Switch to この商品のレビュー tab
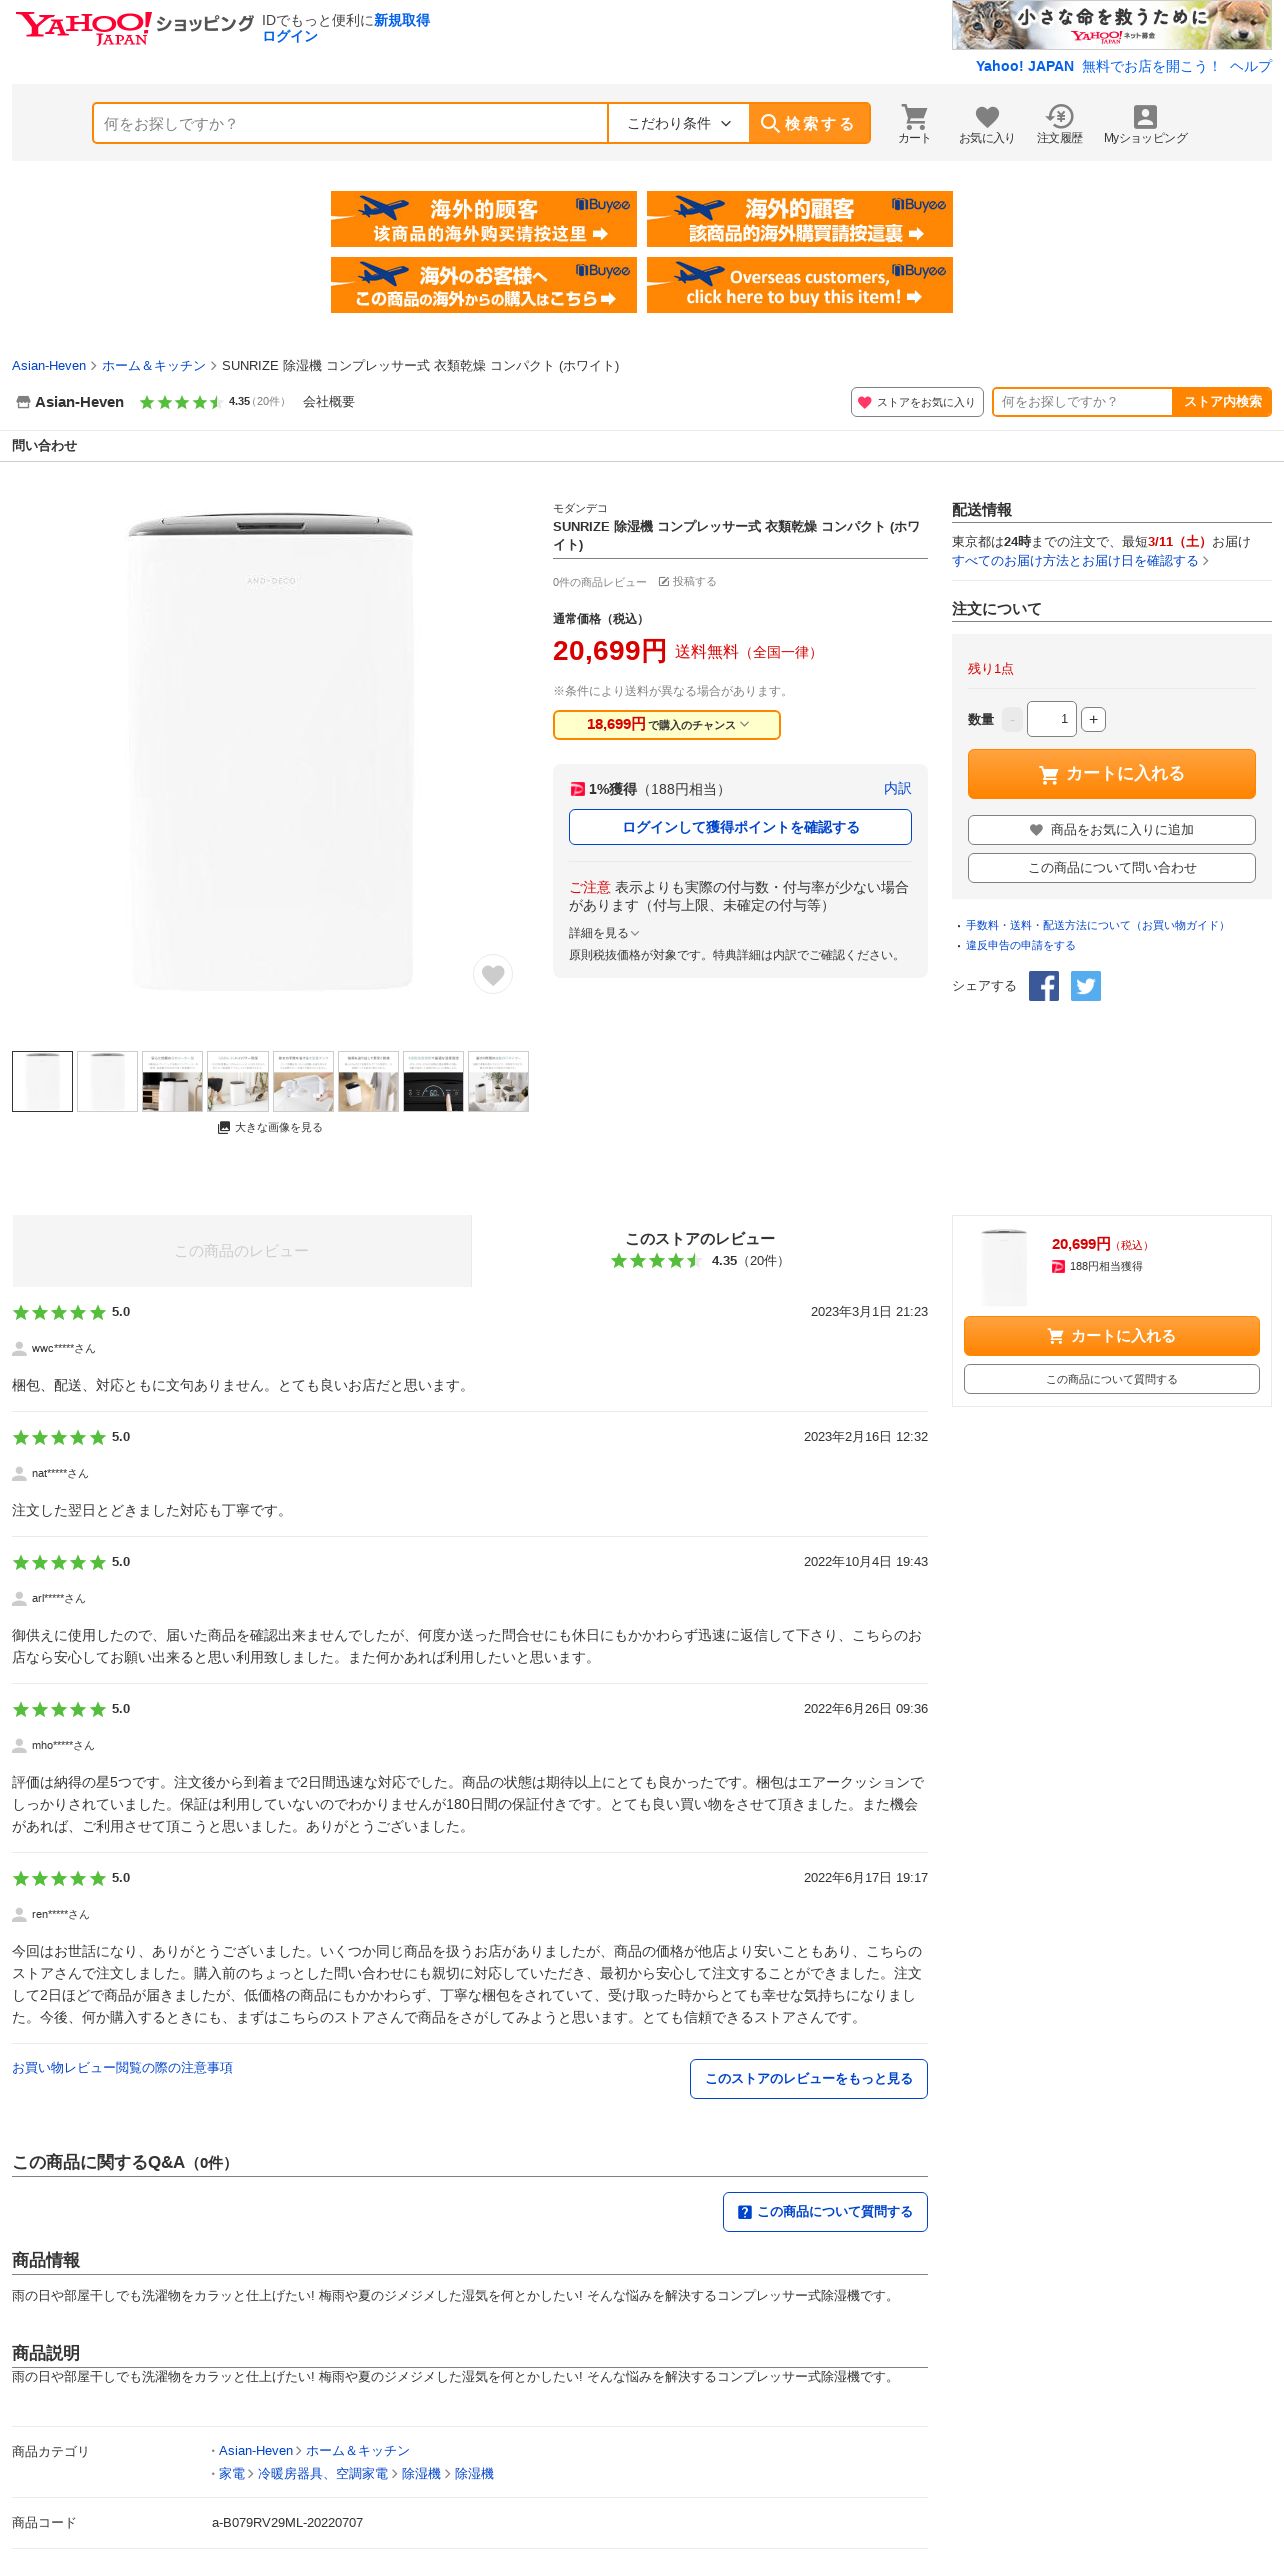 click(x=242, y=1251)
